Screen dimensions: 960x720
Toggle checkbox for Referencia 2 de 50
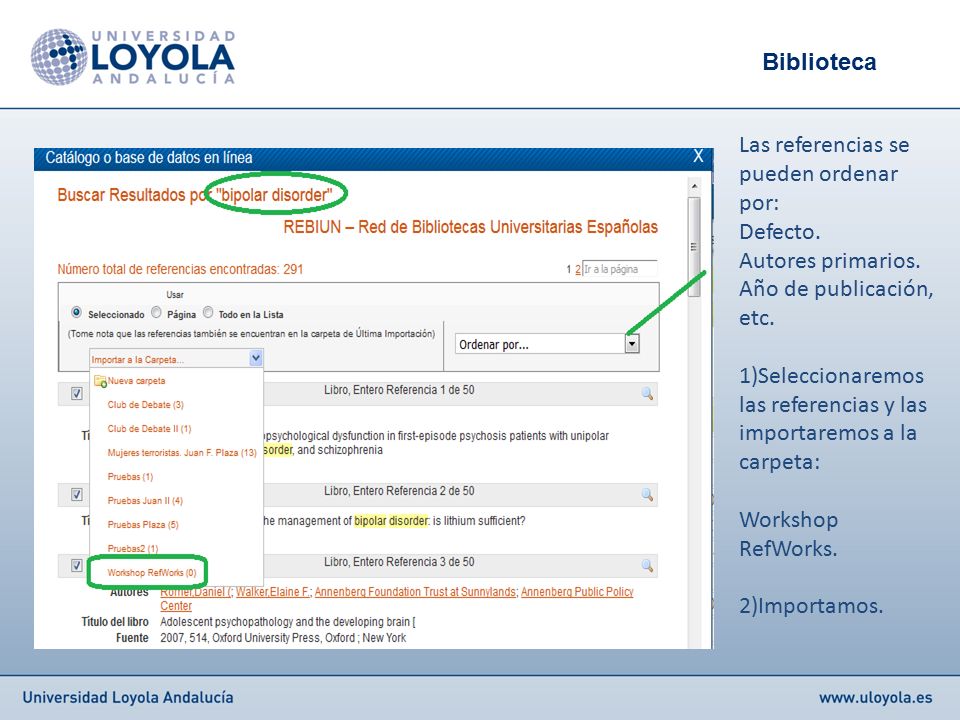(77, 495)
